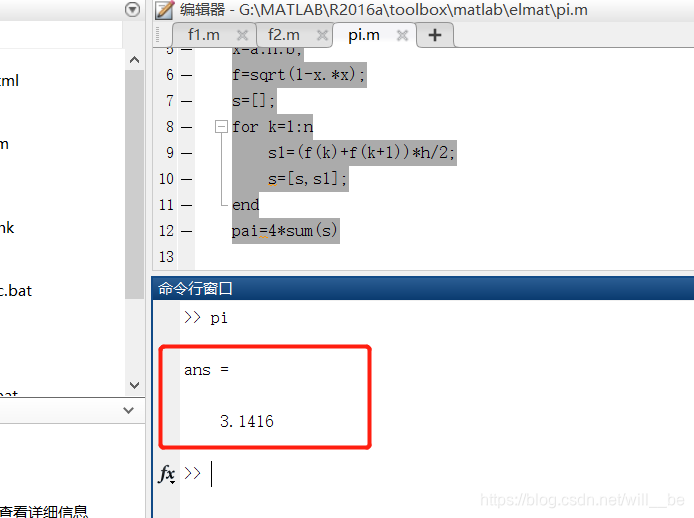694x518 pixels.
Task: Switch to the f1.m editor tab
Action: [x=204, y=35]
